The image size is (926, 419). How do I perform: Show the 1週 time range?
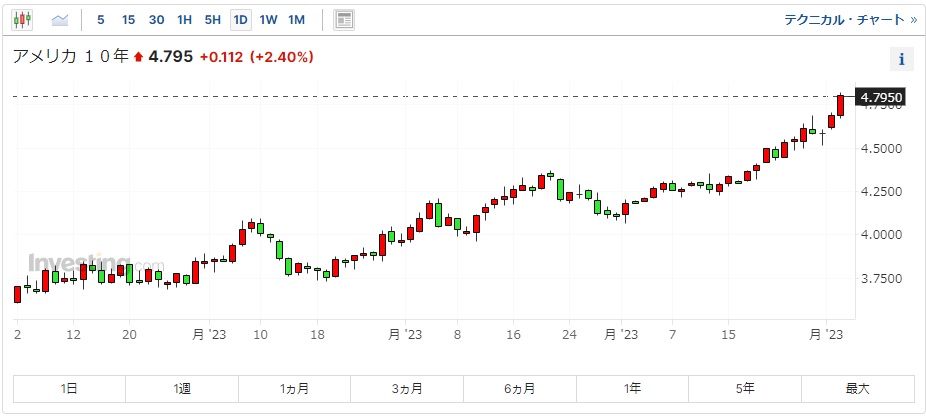coord(182,388)
